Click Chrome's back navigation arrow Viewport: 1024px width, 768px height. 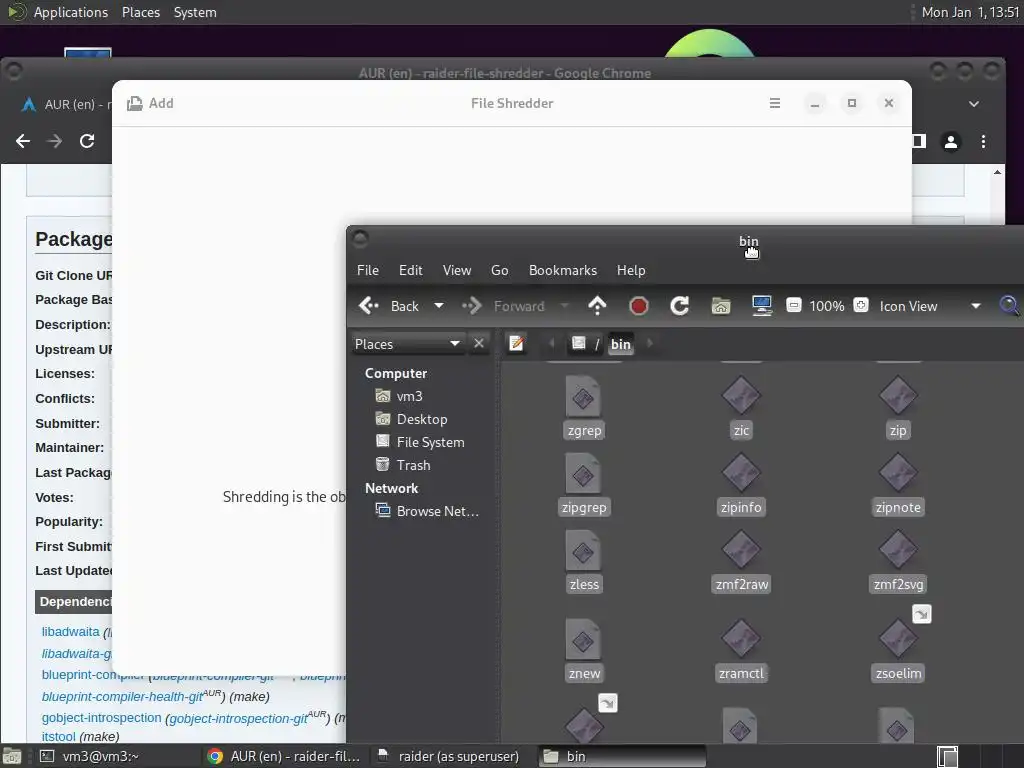pyautogui.click(x=23, y=141)
